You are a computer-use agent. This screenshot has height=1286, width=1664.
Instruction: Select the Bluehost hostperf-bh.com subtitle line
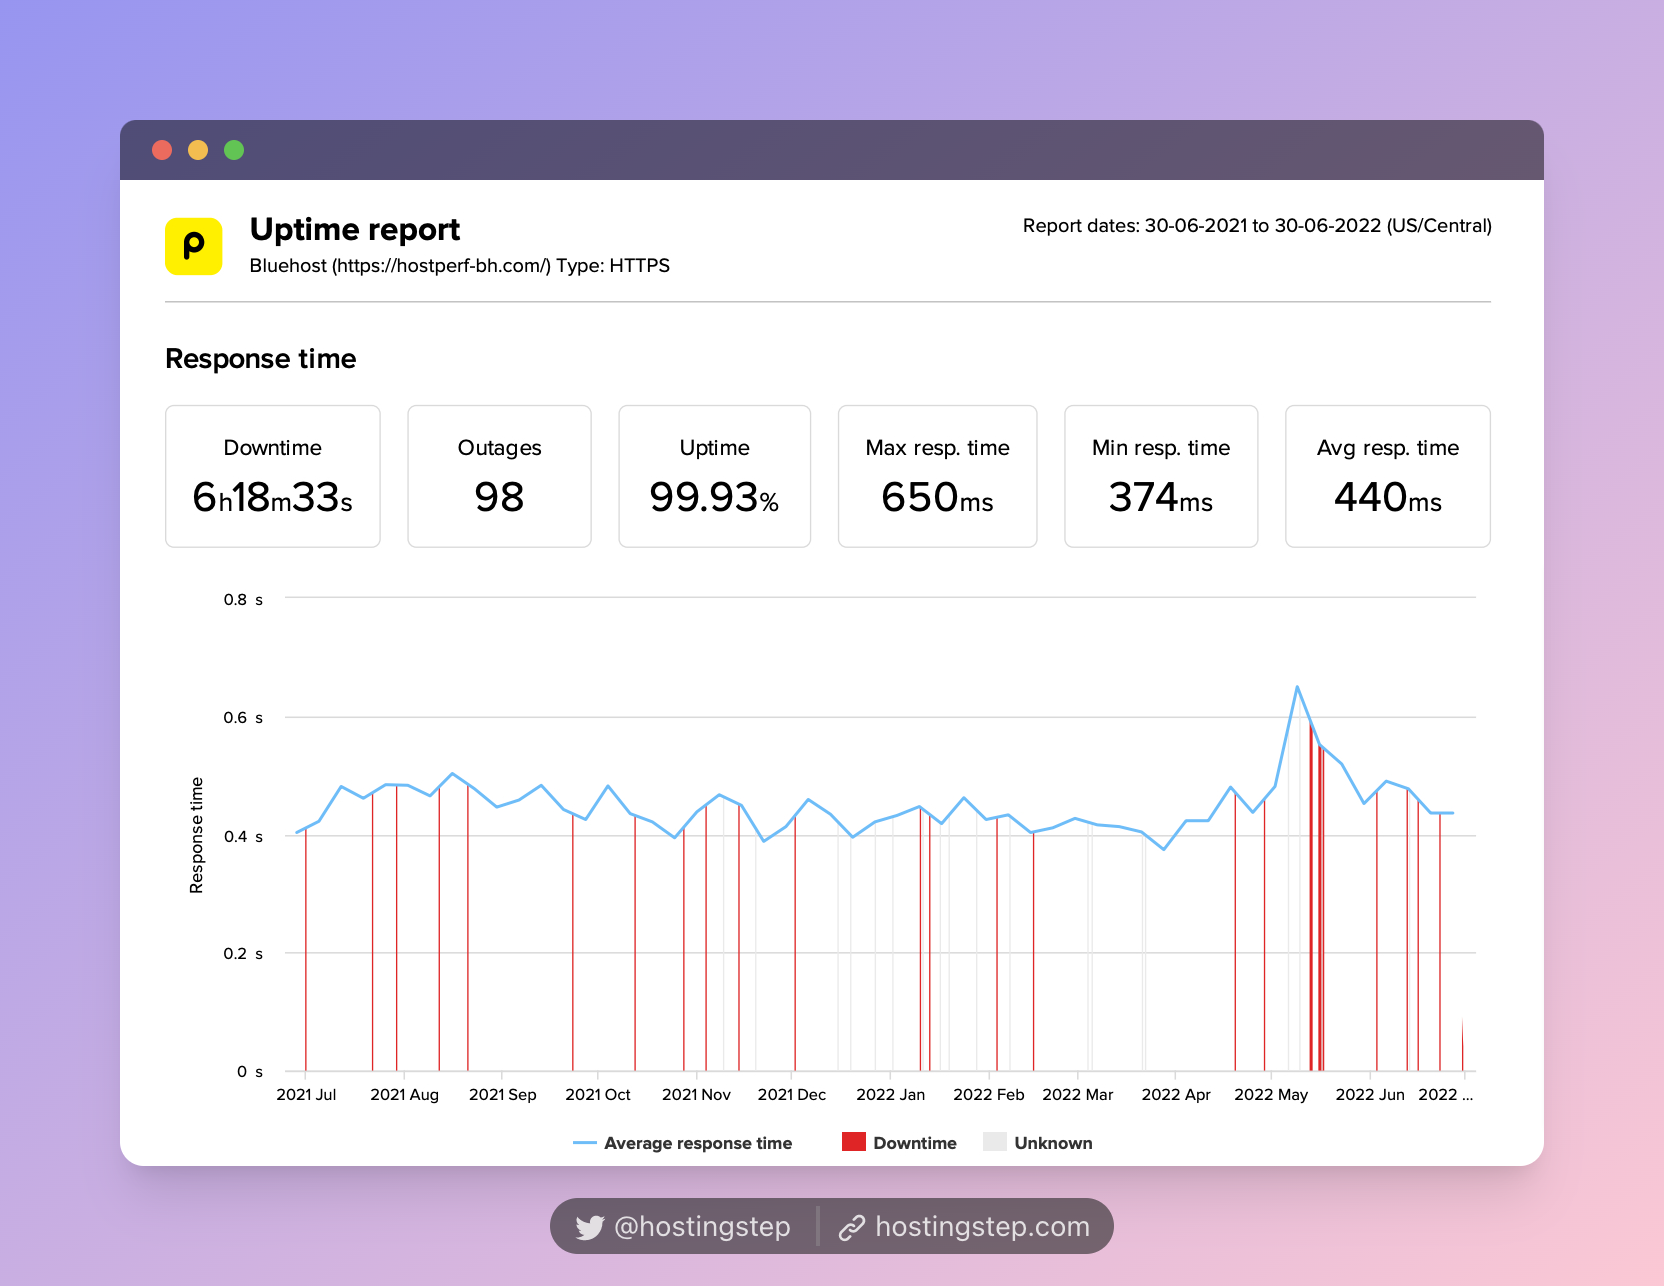(x=460, y=266)
